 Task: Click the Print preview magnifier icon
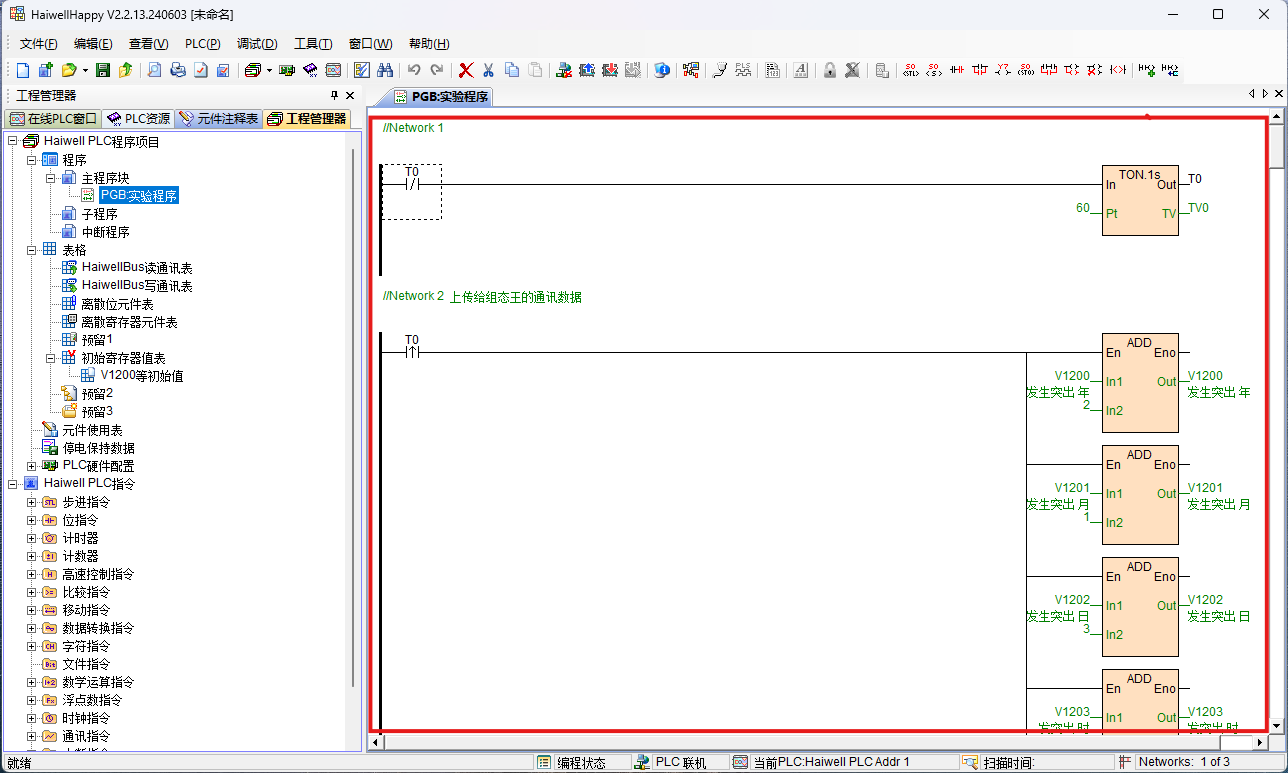pyautogui.click(x=154, y=70)
